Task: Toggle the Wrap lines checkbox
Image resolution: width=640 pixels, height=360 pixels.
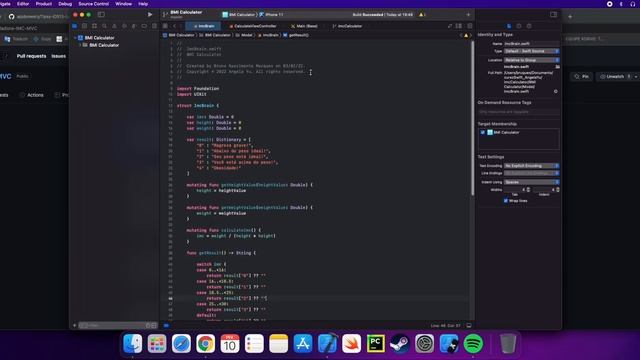Action: pyautogui.click(x=506, y=201)
